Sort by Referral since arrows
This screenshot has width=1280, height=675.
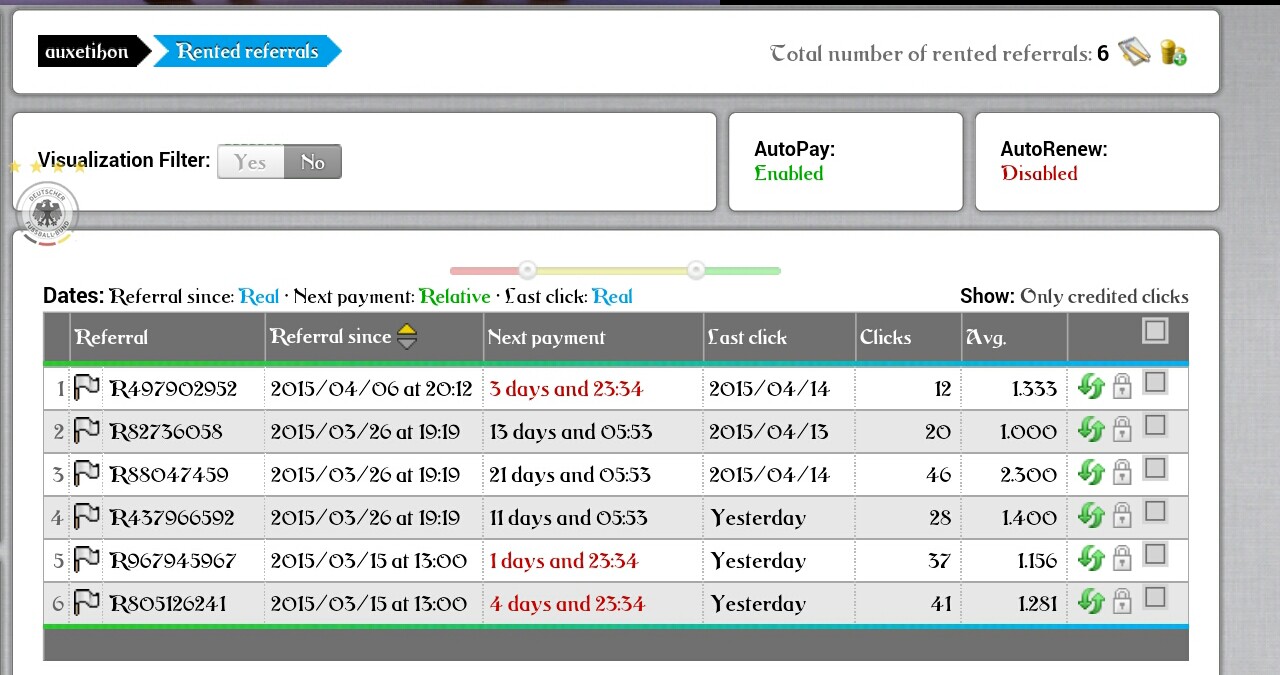tap(407, 337)
